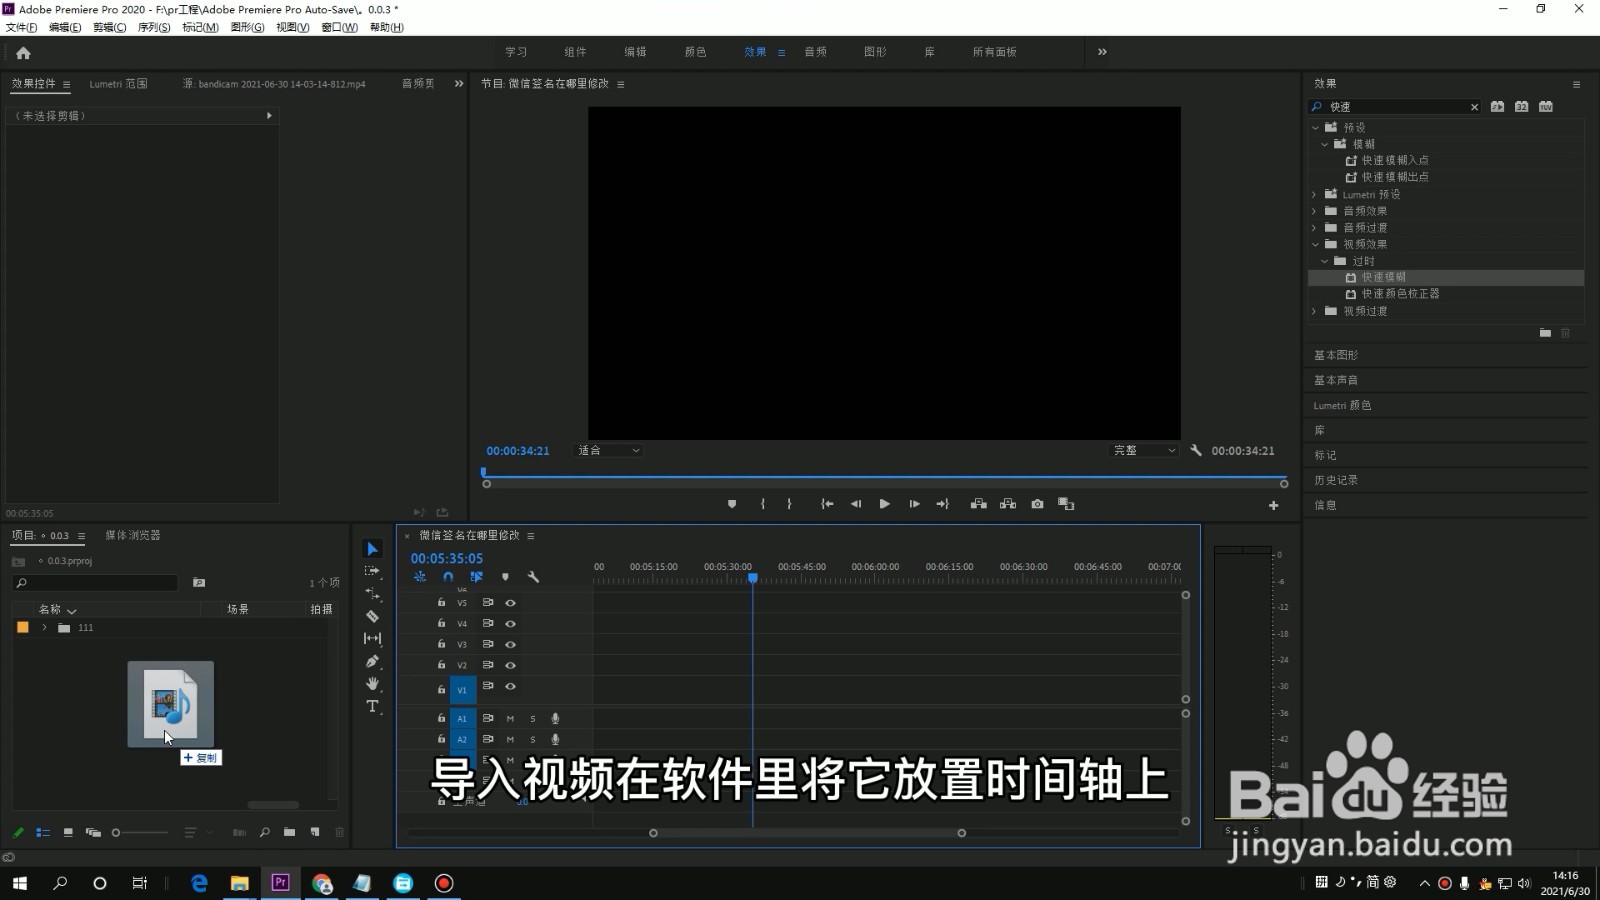This screenshot has height=900, width=1600.
Task: Select the 快速模糊 effect
Action: [x=1384, y=277]
